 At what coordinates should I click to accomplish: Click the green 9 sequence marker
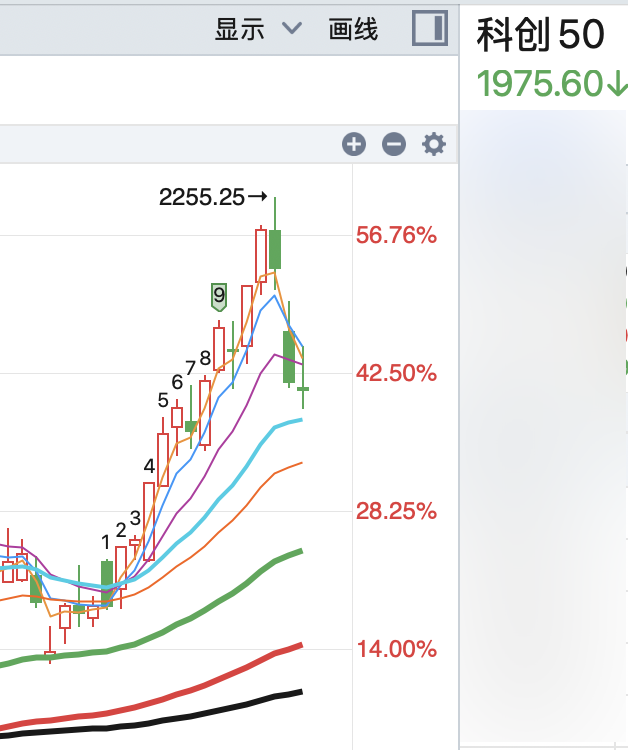pos(219,297)
